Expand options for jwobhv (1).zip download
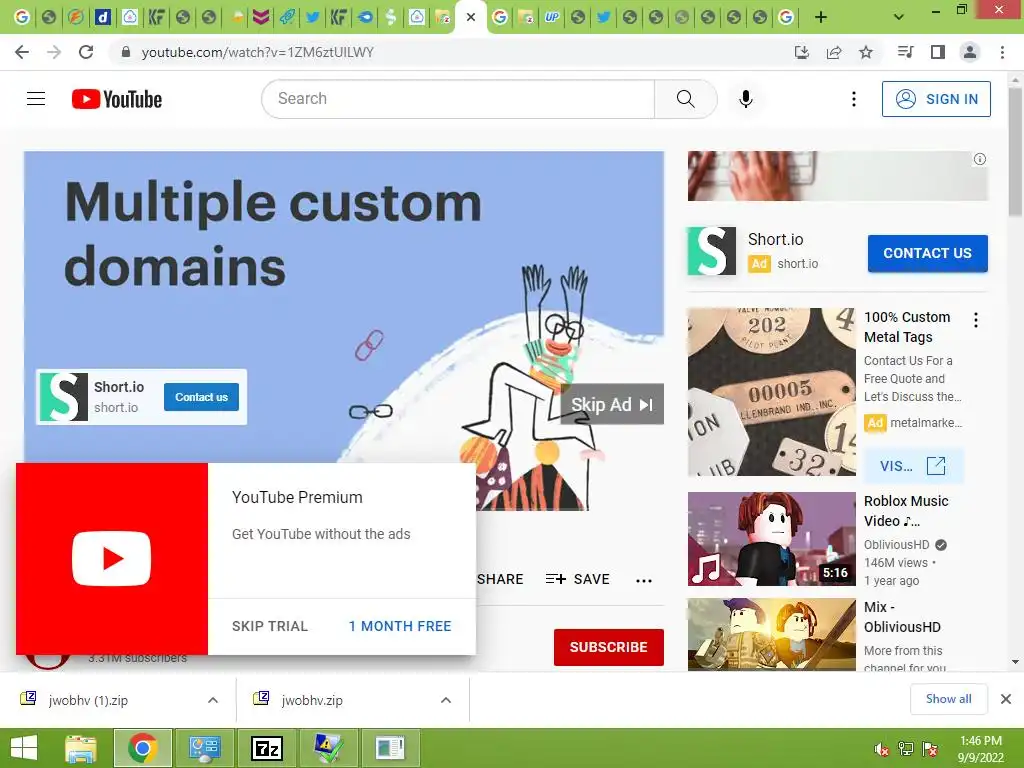 tap(213, 700)
